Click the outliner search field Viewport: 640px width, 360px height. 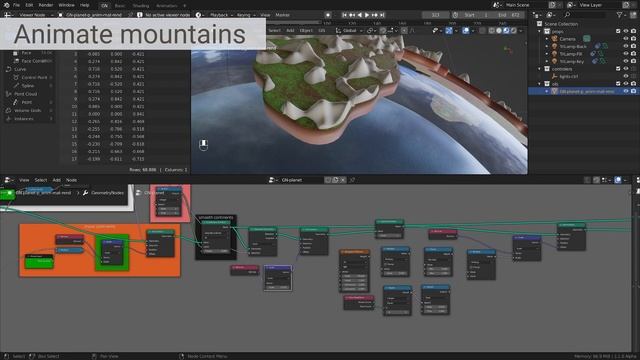click(585, 15)
